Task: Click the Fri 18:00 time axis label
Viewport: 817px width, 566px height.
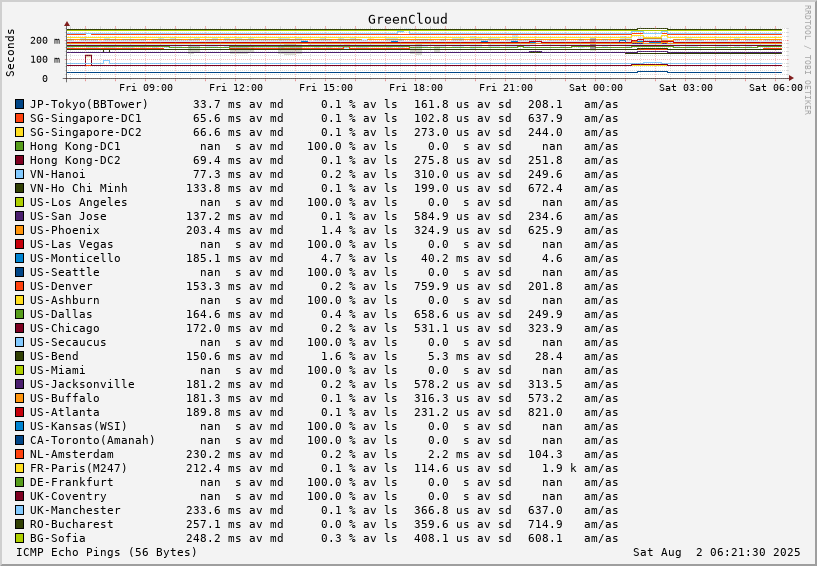Action: pos(416,88)
